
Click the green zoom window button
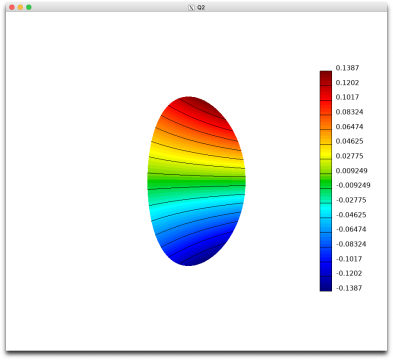[29, 7]
